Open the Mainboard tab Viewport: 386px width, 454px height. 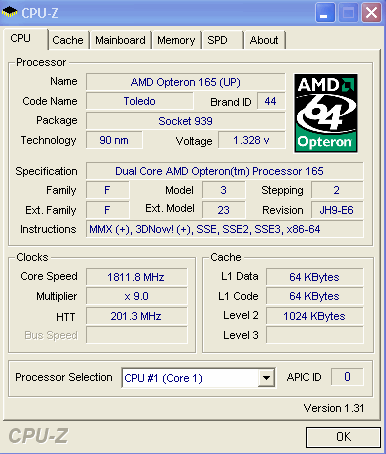pos(120,40)
